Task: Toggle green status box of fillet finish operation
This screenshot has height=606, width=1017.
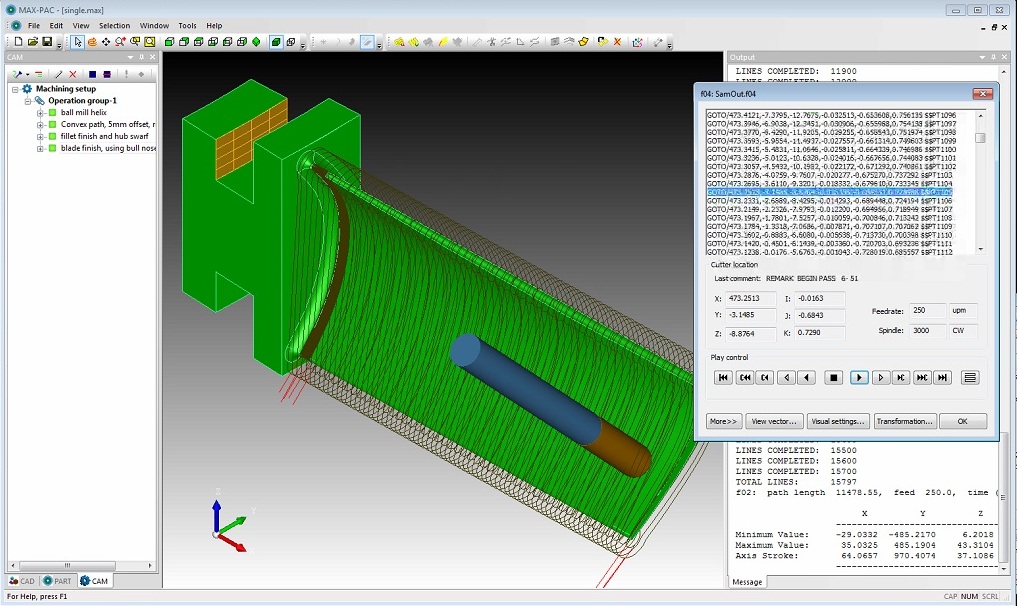Action: pyautogui.click(x=53, y=137)
